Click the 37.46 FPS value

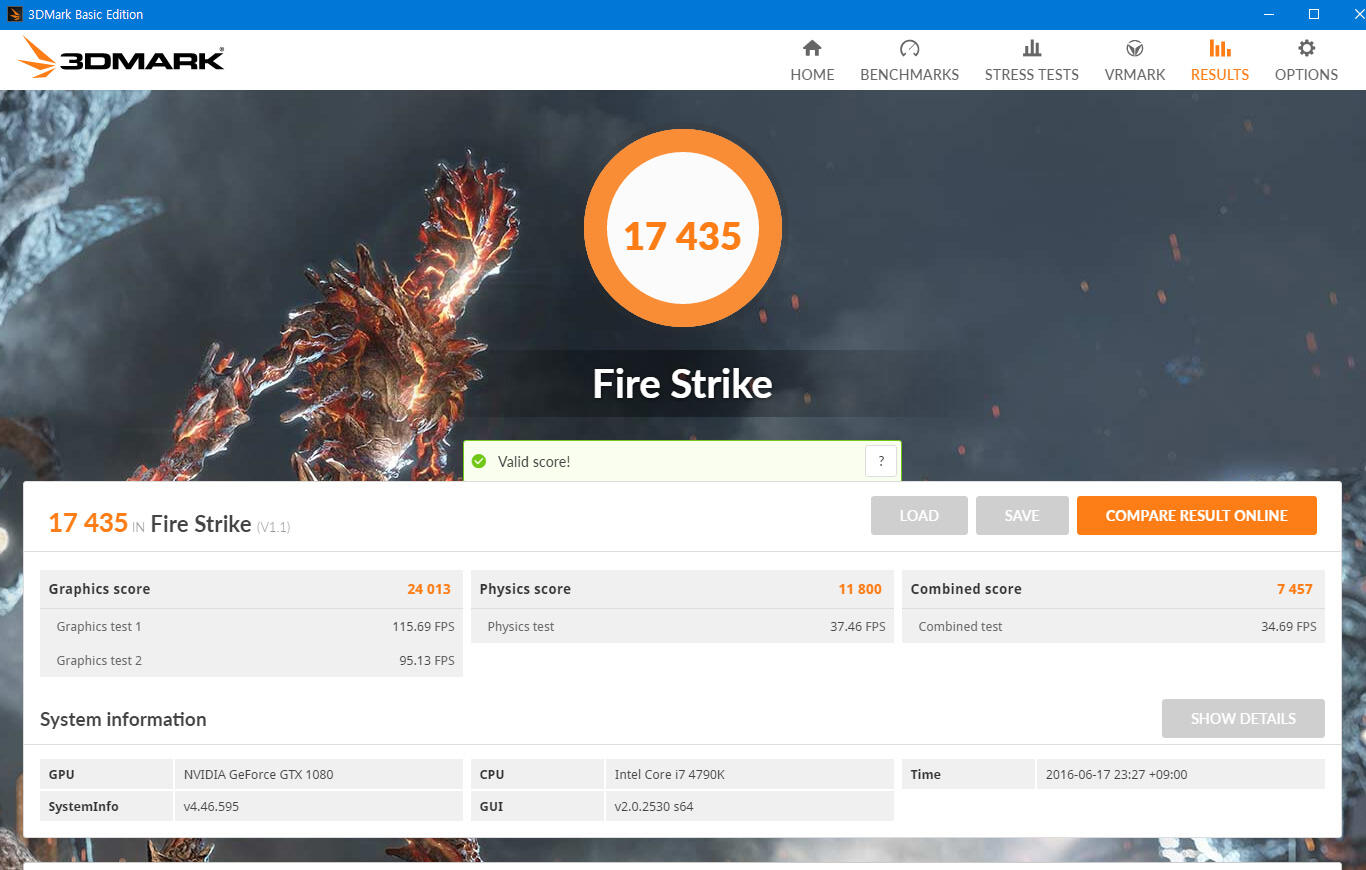[858, 627]
